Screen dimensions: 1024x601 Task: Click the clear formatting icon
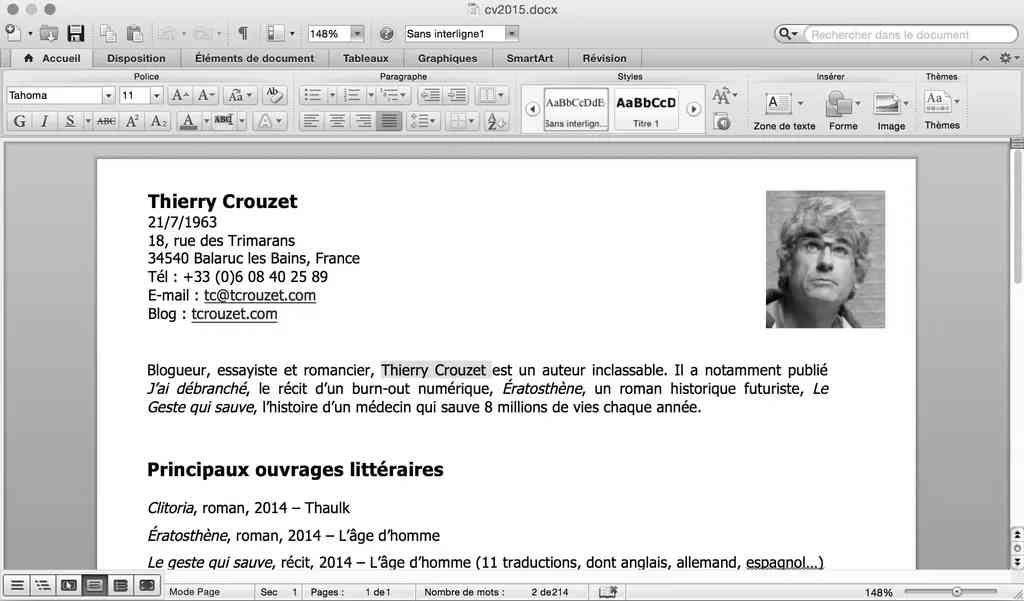[x=274, y=96]
